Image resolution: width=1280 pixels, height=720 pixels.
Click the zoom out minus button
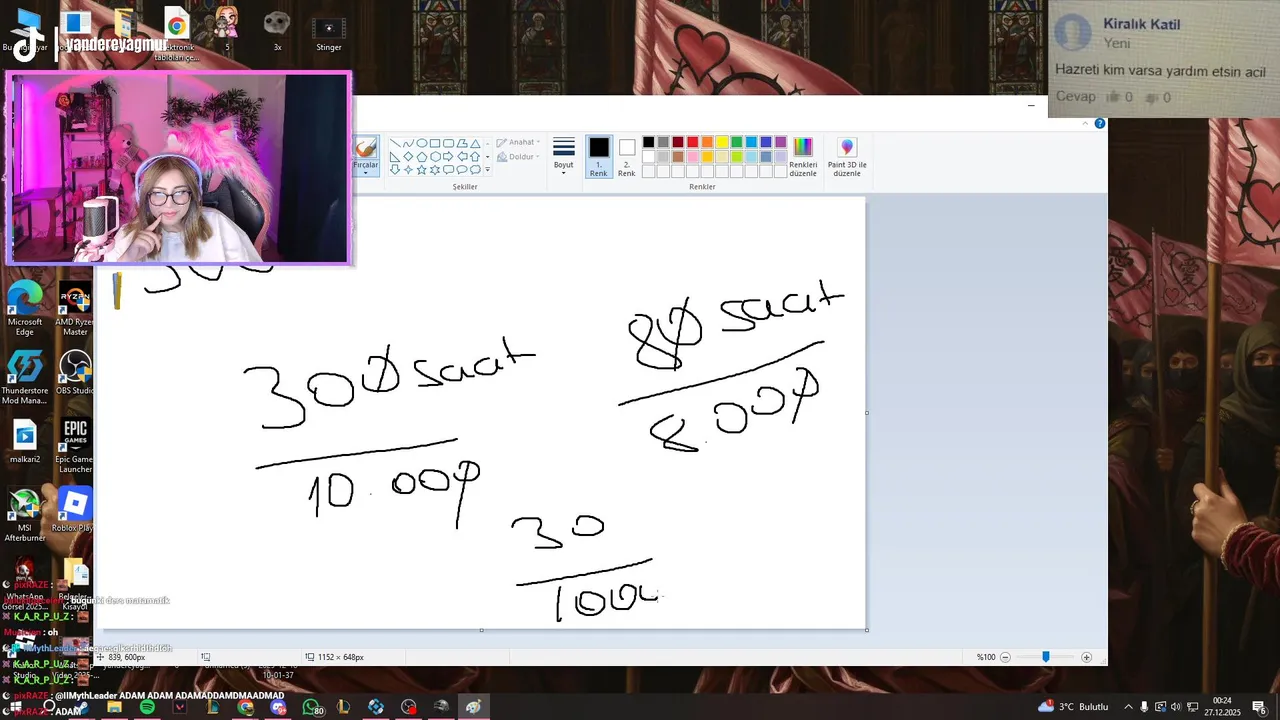tap(1005, 657)
